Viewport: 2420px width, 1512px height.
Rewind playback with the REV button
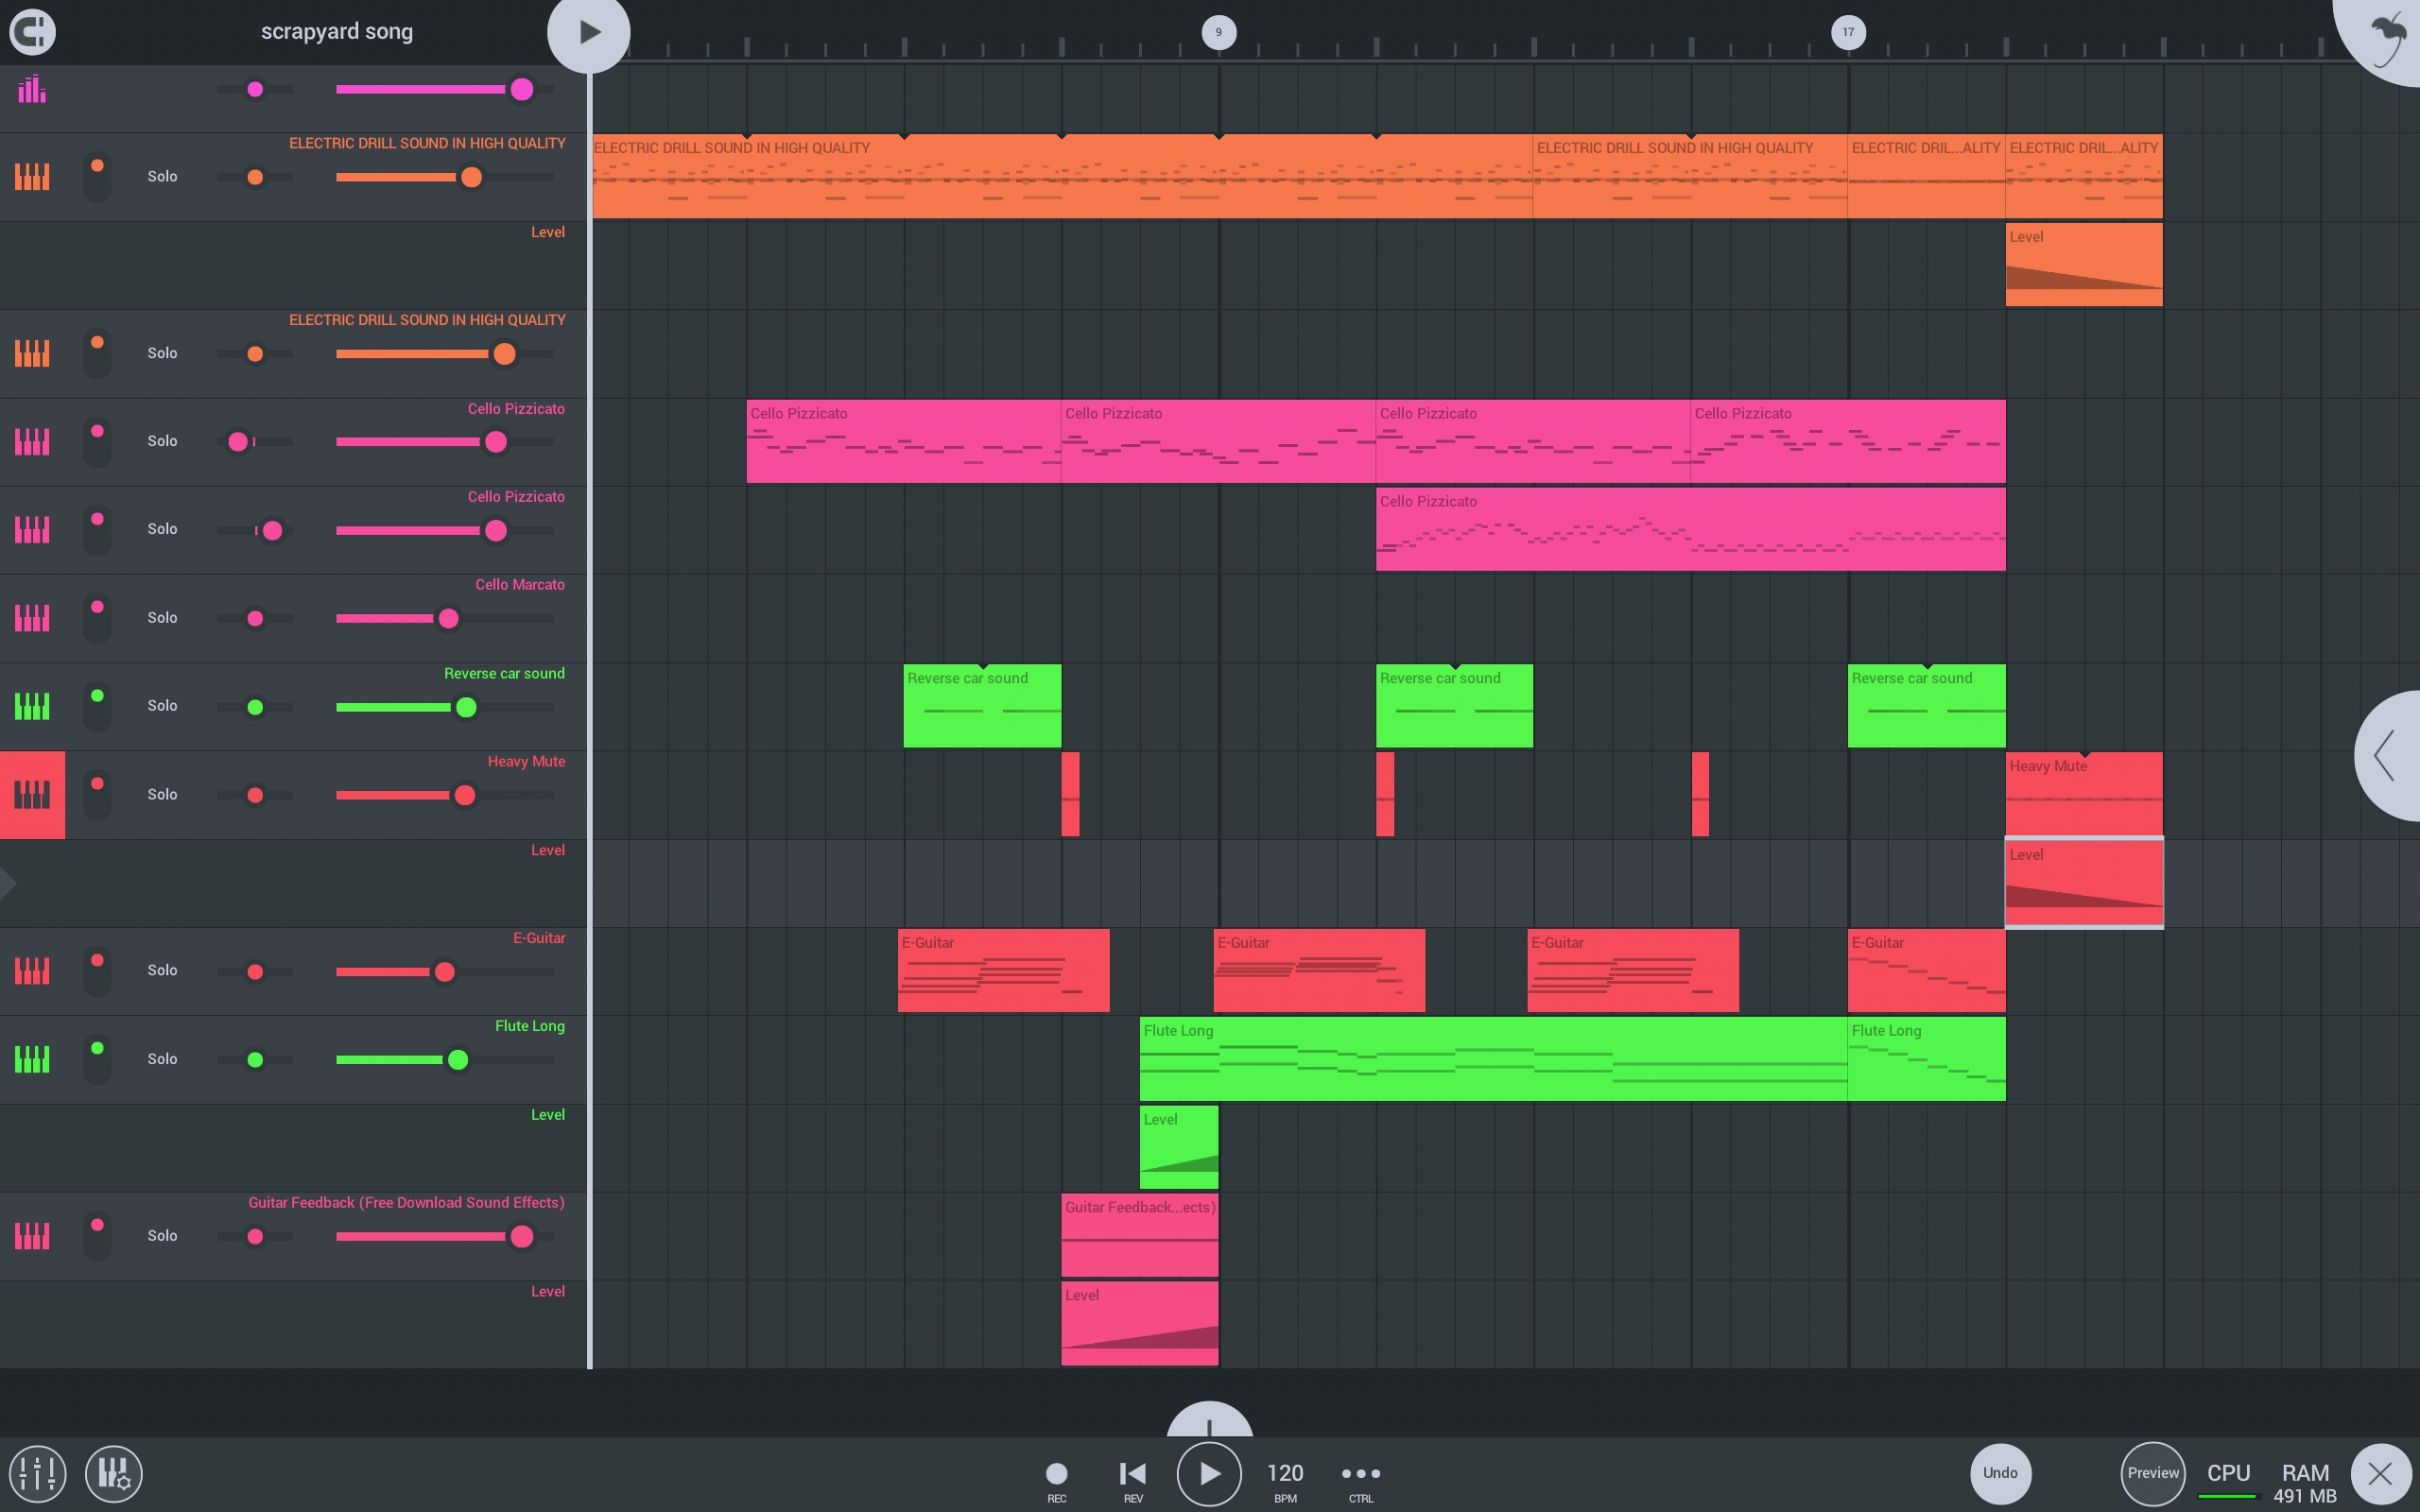[1132, 1475]
